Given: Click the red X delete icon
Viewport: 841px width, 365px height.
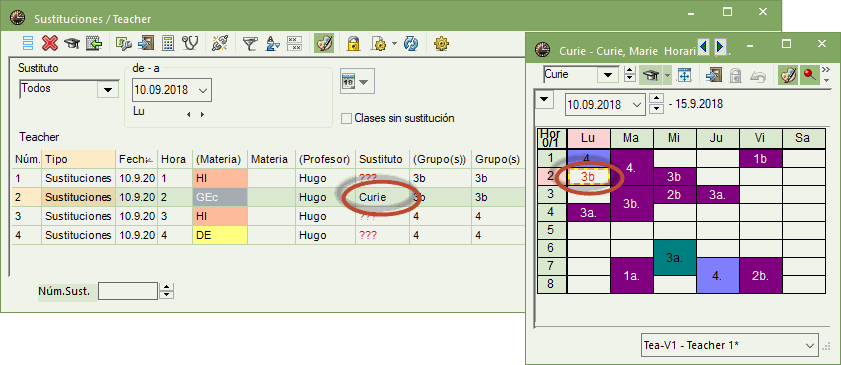Looking at the screenshot, I should [50, 43].
